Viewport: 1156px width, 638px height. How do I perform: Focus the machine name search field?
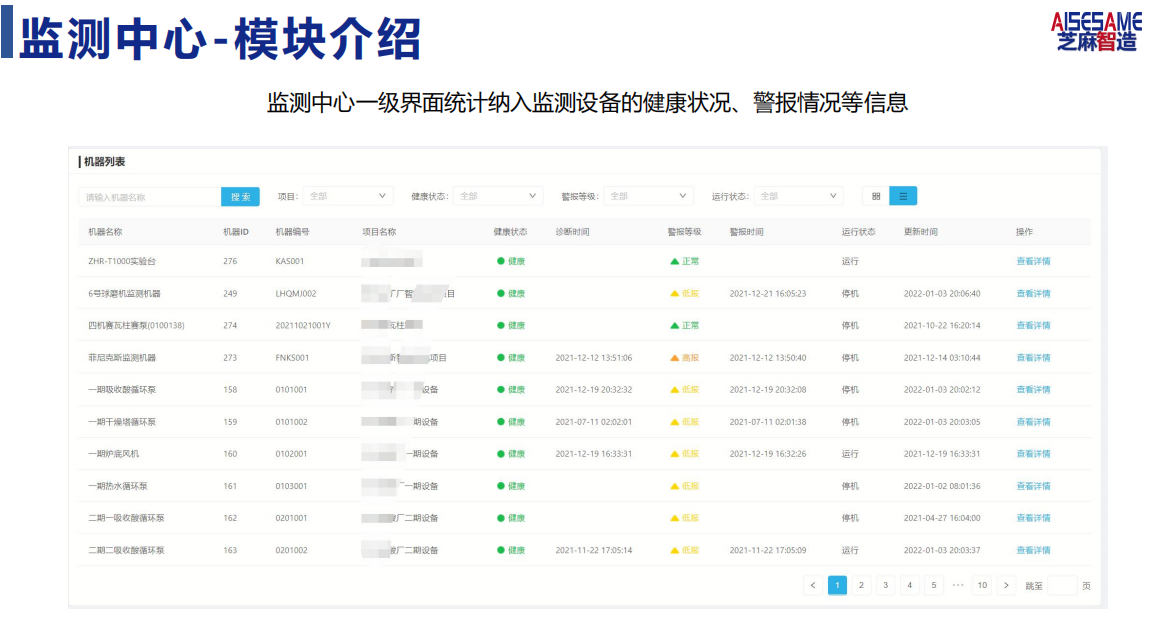pos(150,197)
